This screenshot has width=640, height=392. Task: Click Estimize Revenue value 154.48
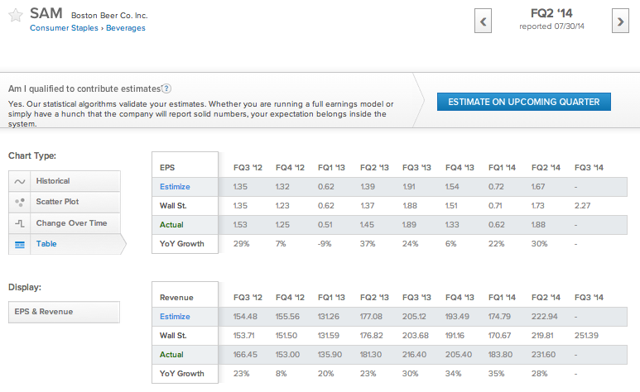point(245,316)
